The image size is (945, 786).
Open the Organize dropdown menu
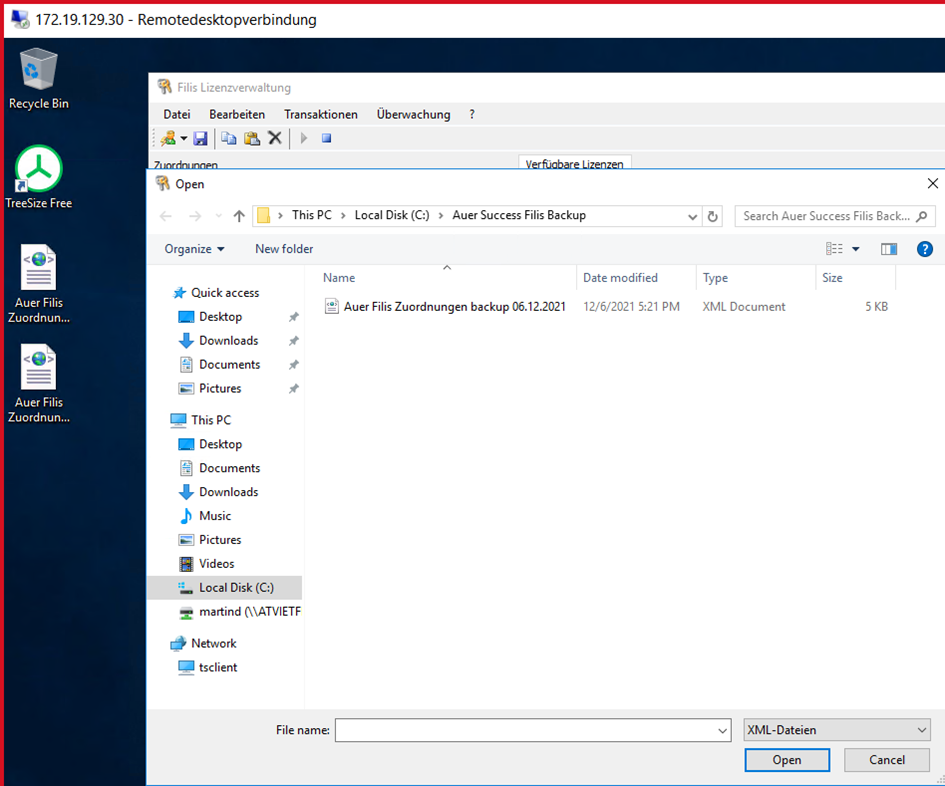194,249
